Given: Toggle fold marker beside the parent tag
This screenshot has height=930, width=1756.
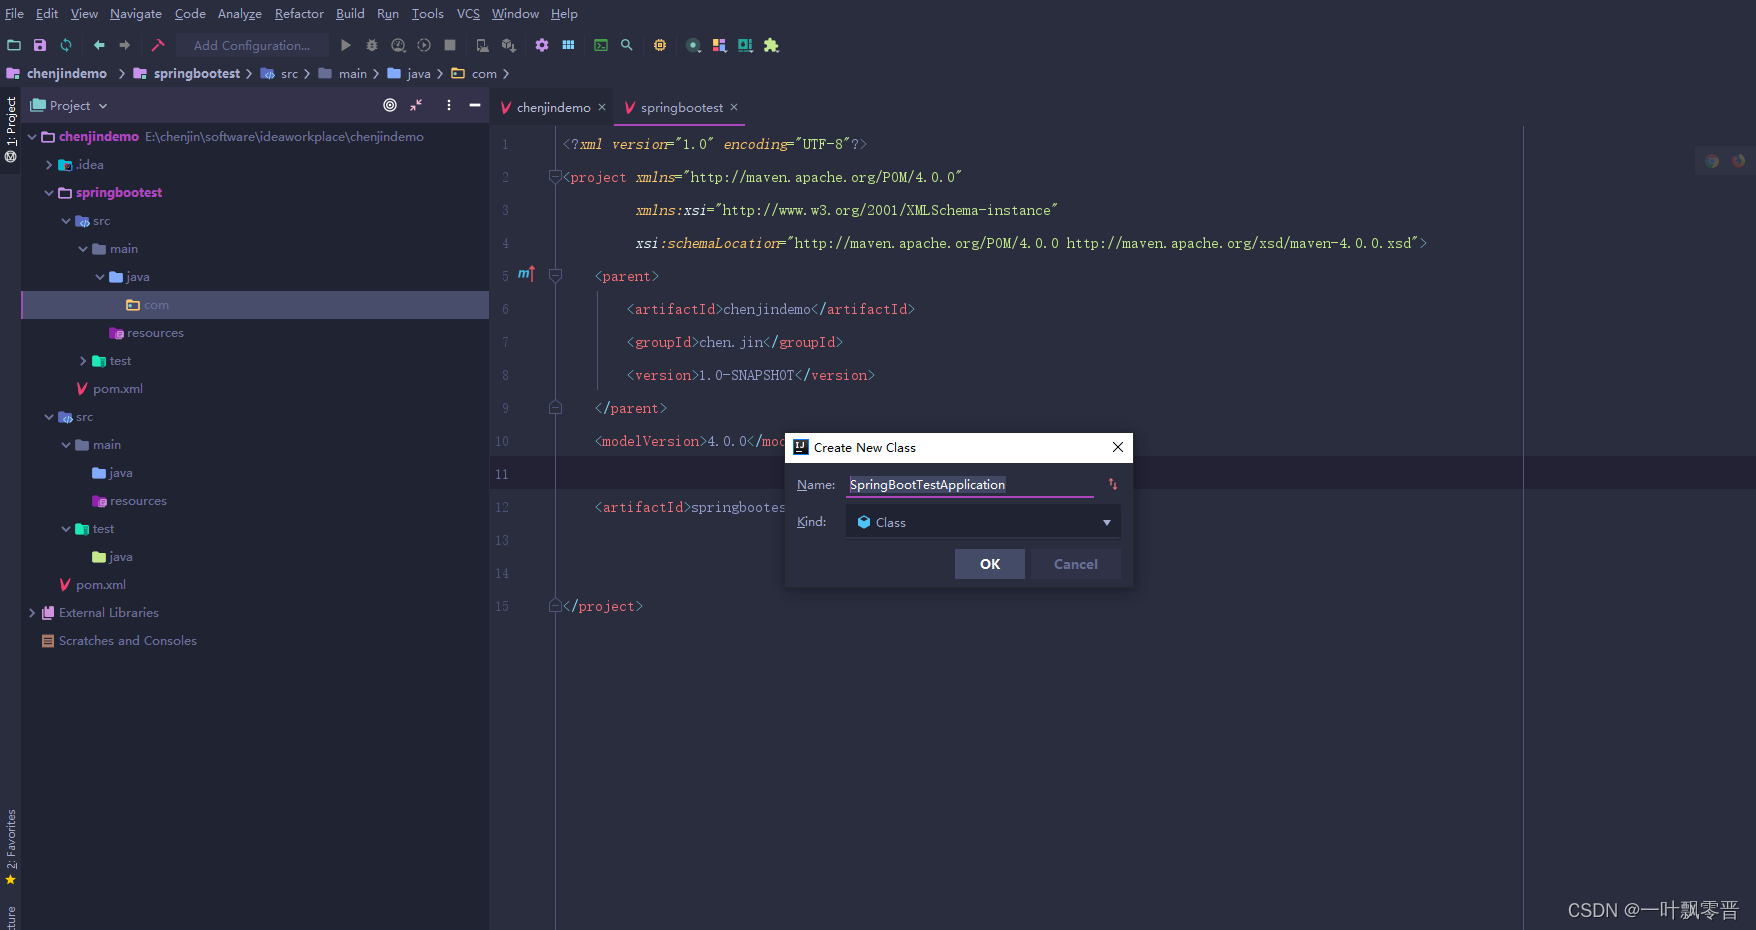Looking at the screenshot, I should point(556,275).
